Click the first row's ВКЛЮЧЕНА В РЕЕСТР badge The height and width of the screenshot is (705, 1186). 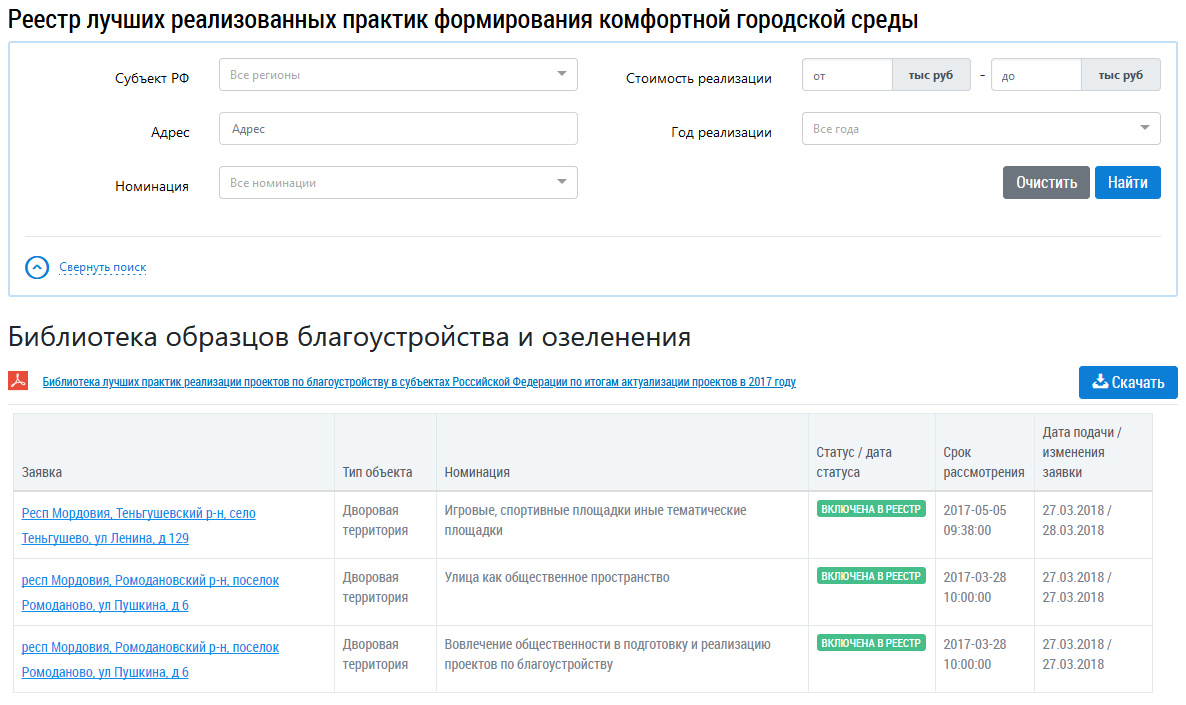871,509
